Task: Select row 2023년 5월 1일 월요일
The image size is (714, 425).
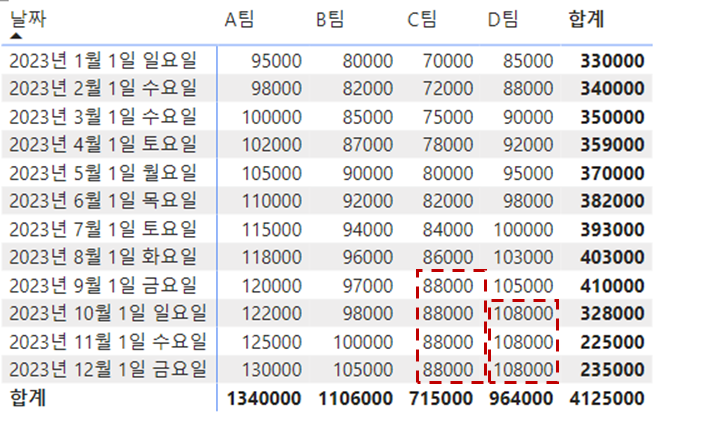Action: pos(103,173)
